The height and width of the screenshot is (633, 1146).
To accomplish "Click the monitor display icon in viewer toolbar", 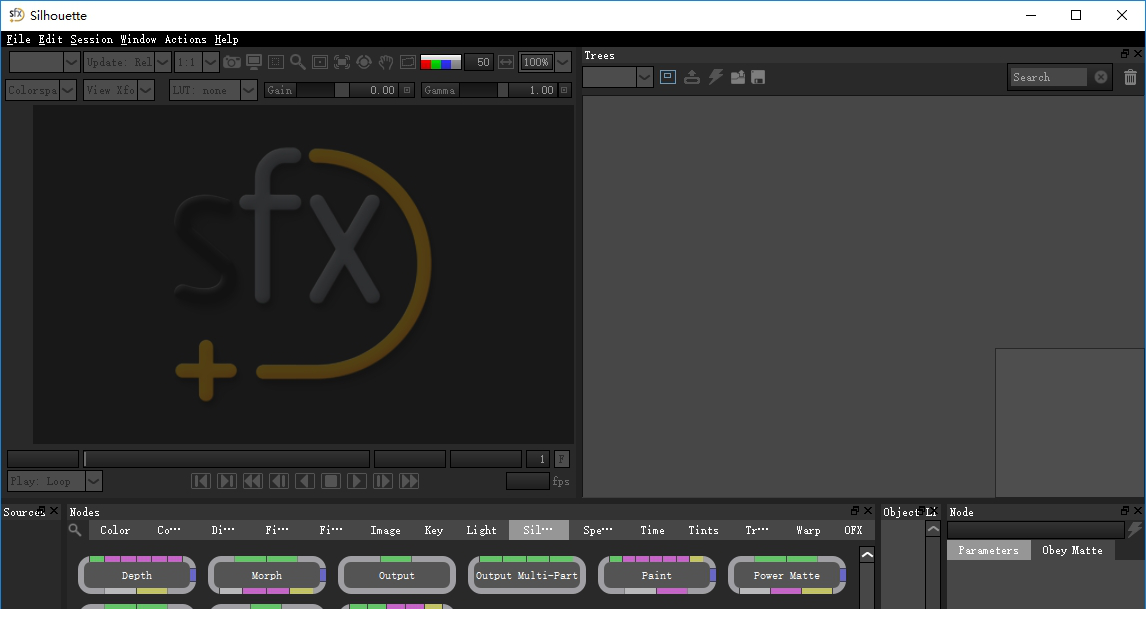I will (x=254, y=62).
